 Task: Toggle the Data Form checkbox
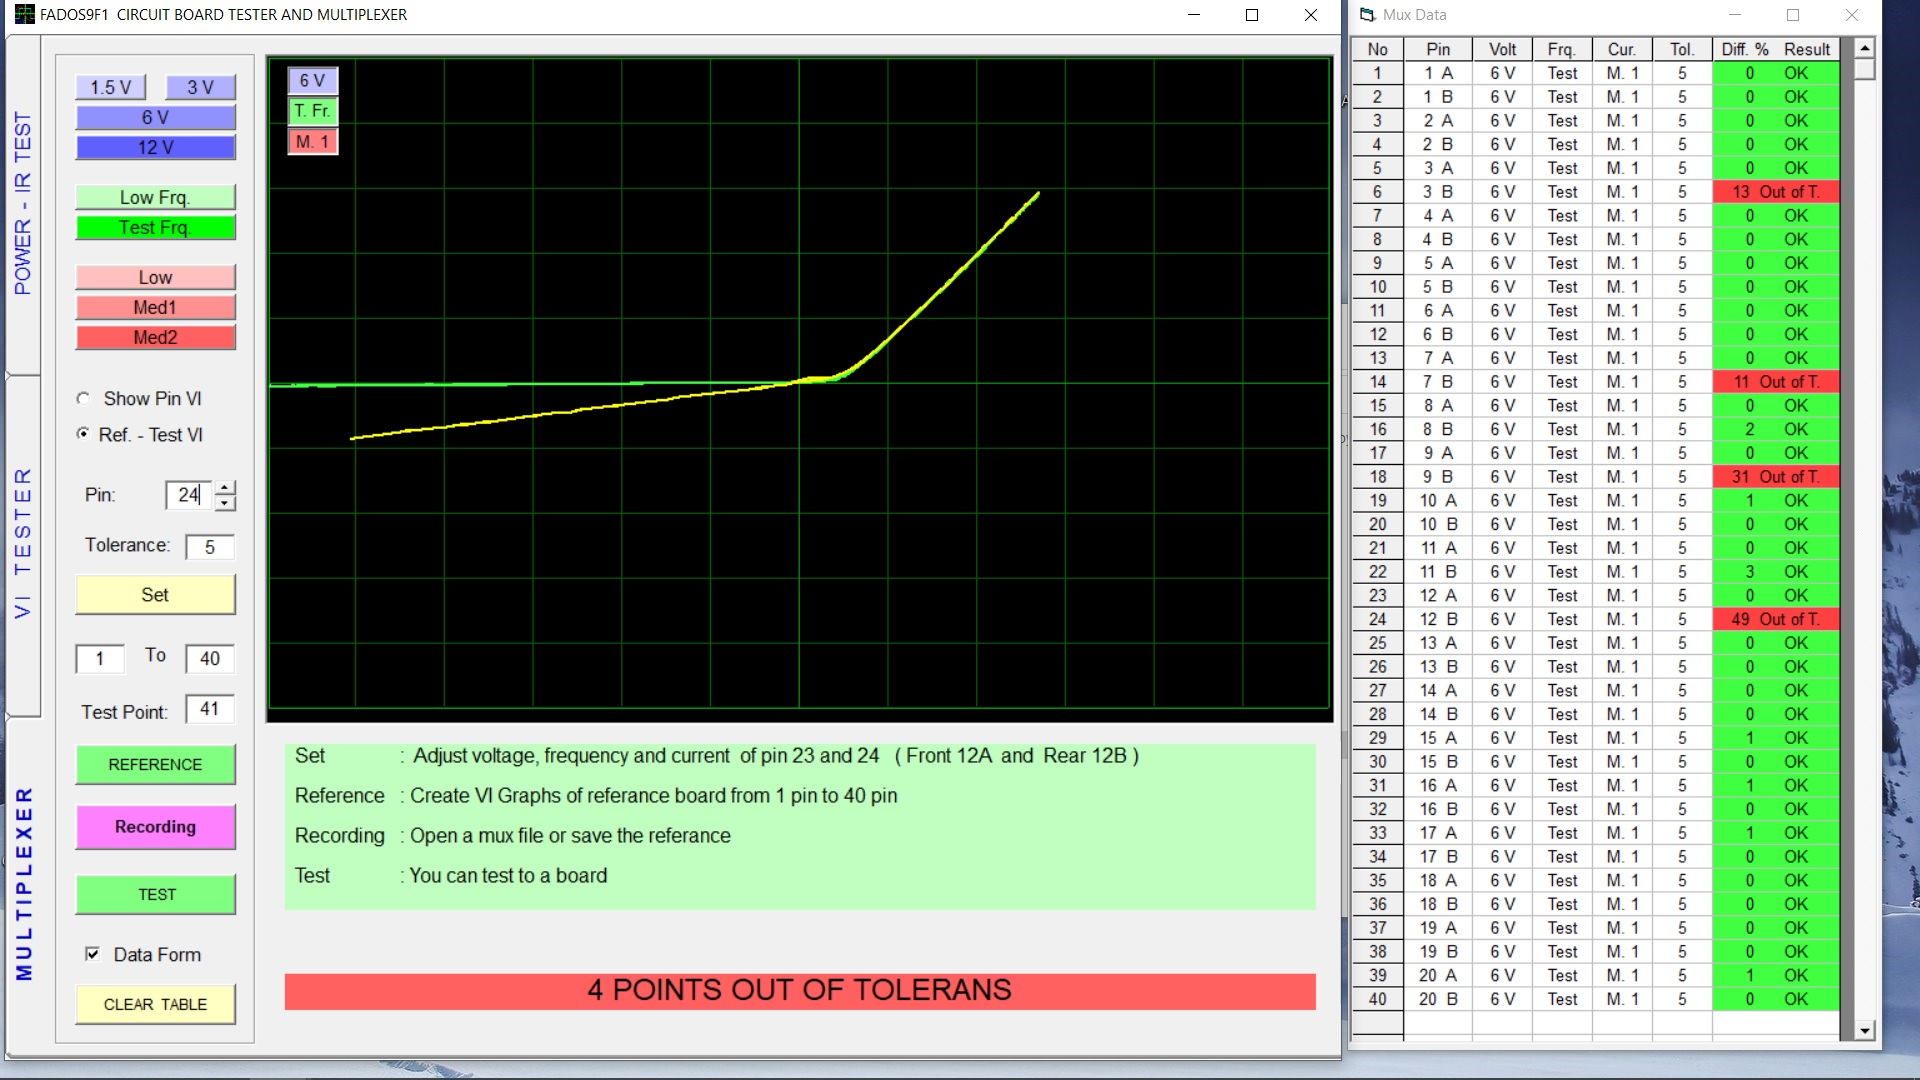coord(93,954)
